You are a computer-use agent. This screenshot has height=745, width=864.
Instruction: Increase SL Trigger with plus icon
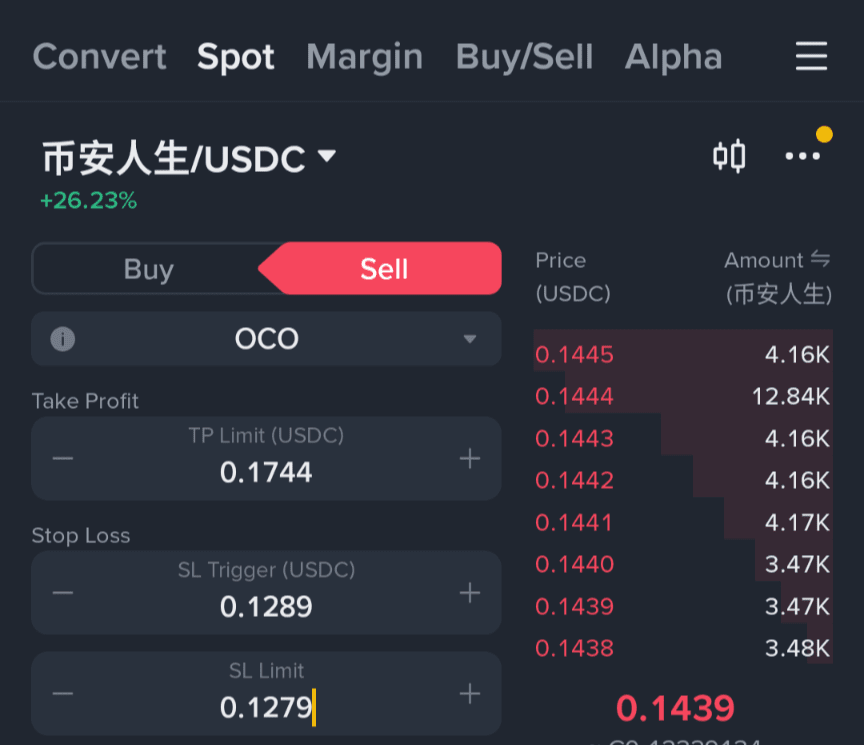[x=469, y=593]
